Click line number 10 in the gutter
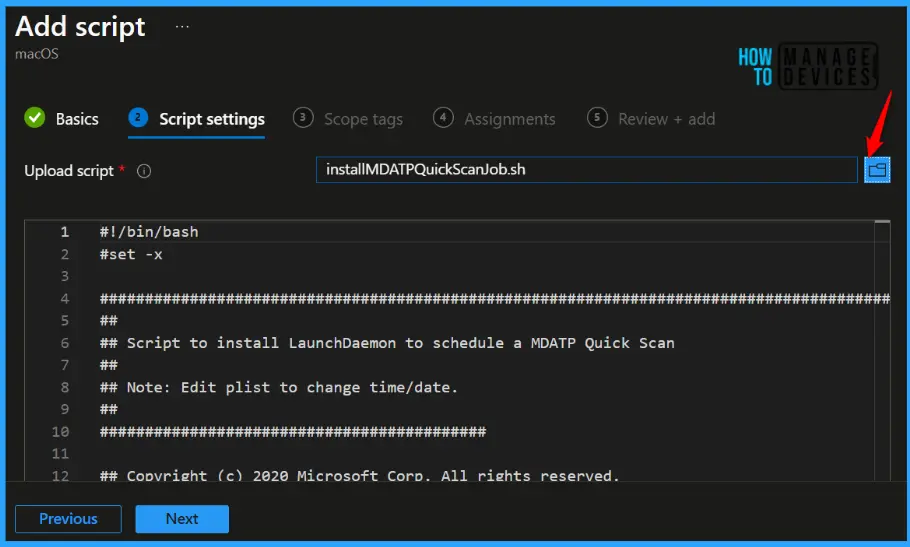This screenshot has height=547, width=910. [x=60, y=432]
